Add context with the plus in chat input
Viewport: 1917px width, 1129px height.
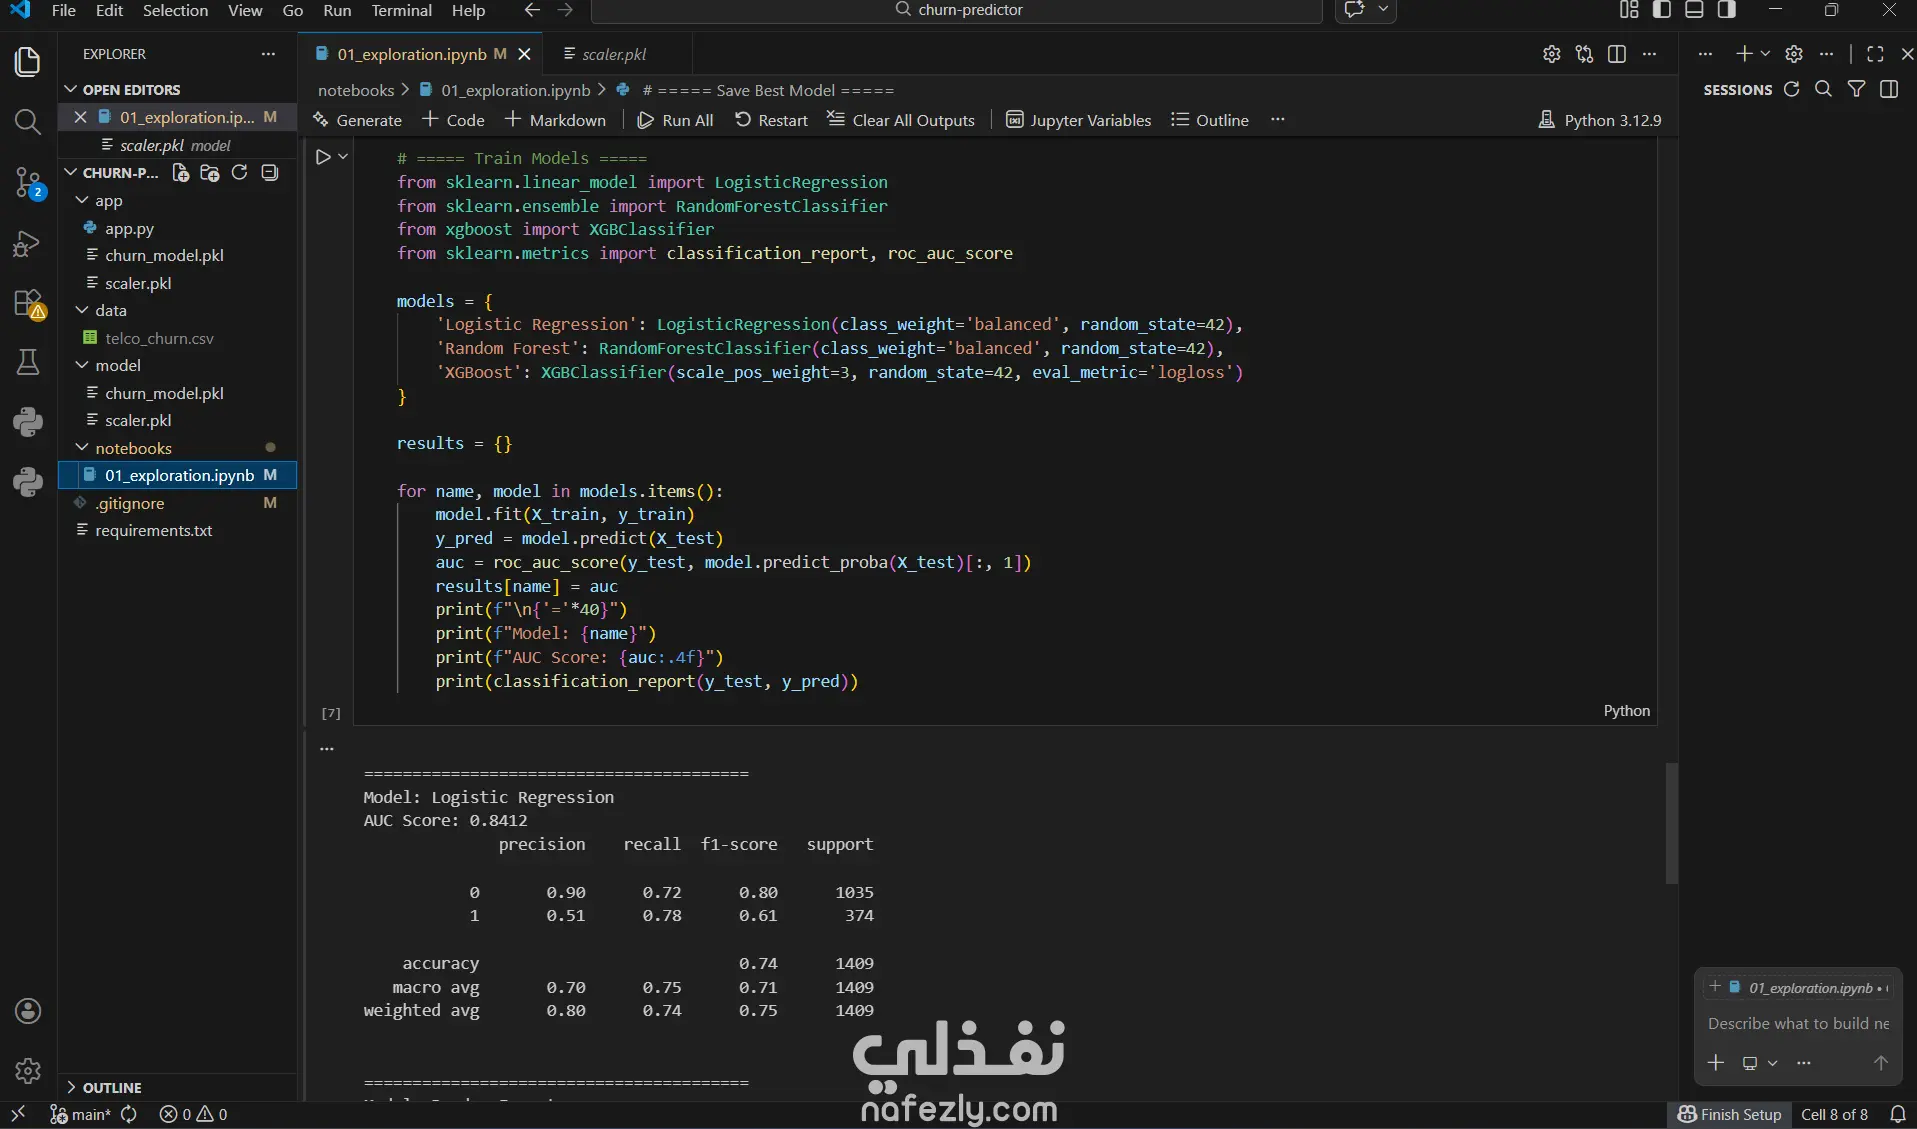pos(1716,1063)
